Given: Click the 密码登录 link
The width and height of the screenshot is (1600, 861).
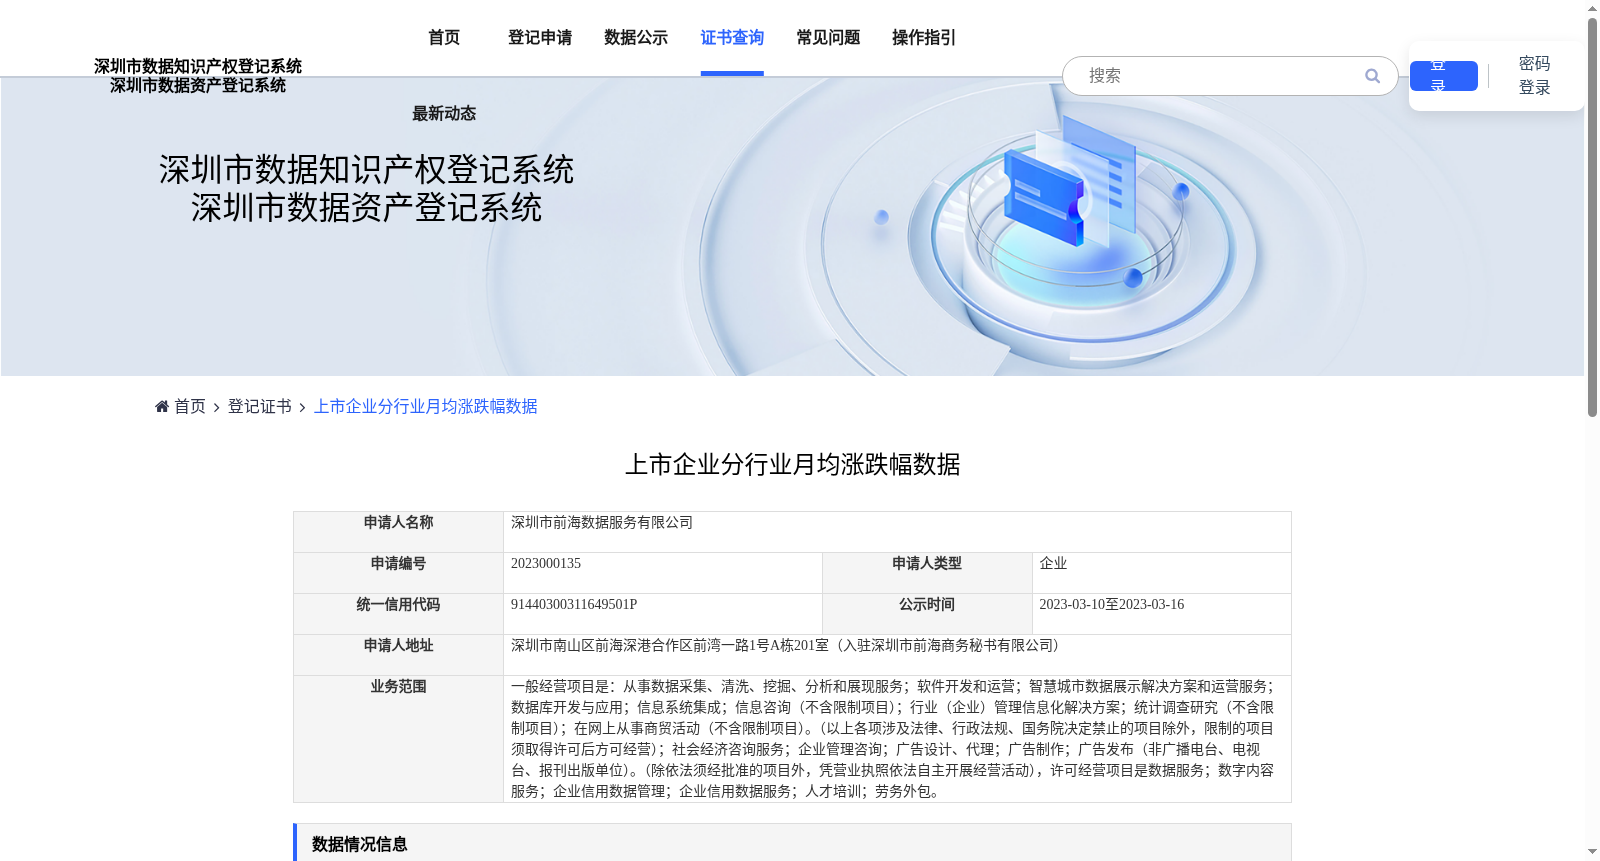Looking at the screenshot, I should coord(1534,76).
